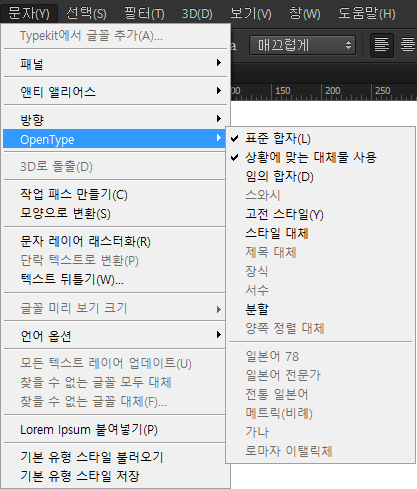This screenshot has width=417, height=489.
Task: Choose 문자 레이어 래스터화(R)
Action: pyautogui.click(x=115, y=241)
